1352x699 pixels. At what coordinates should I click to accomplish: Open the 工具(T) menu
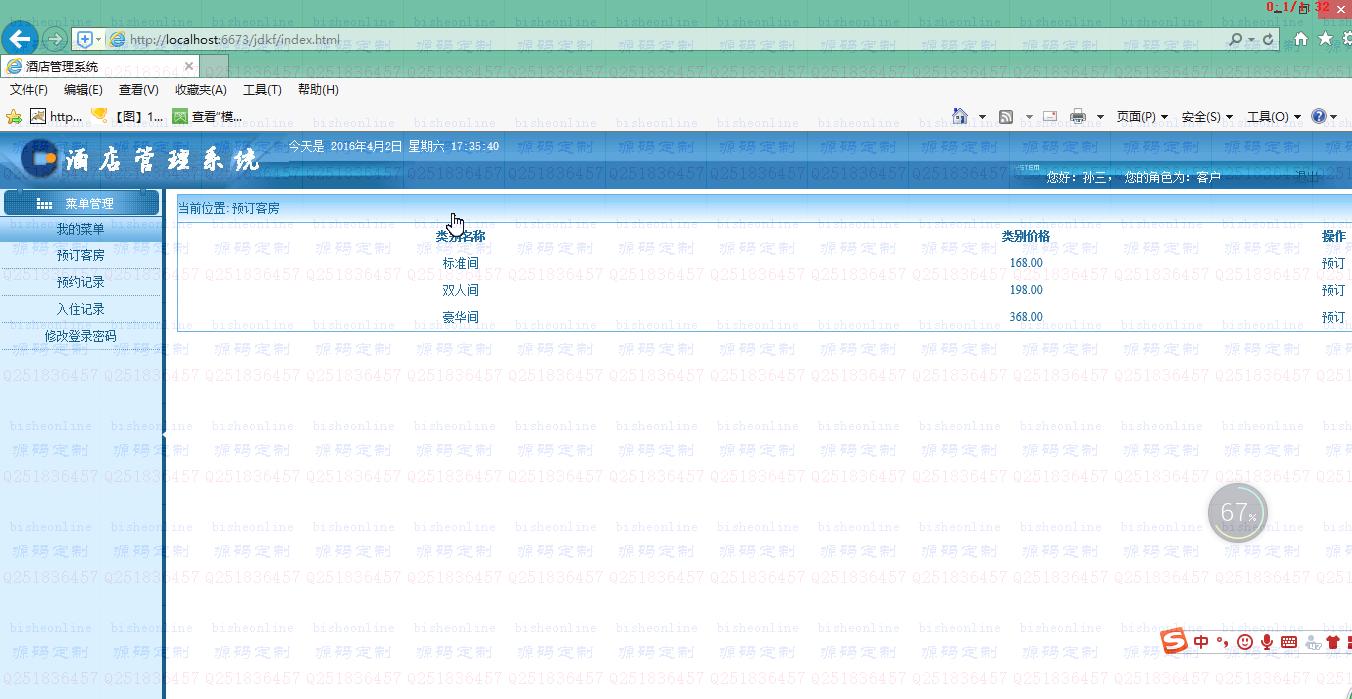tap(262, 90)
